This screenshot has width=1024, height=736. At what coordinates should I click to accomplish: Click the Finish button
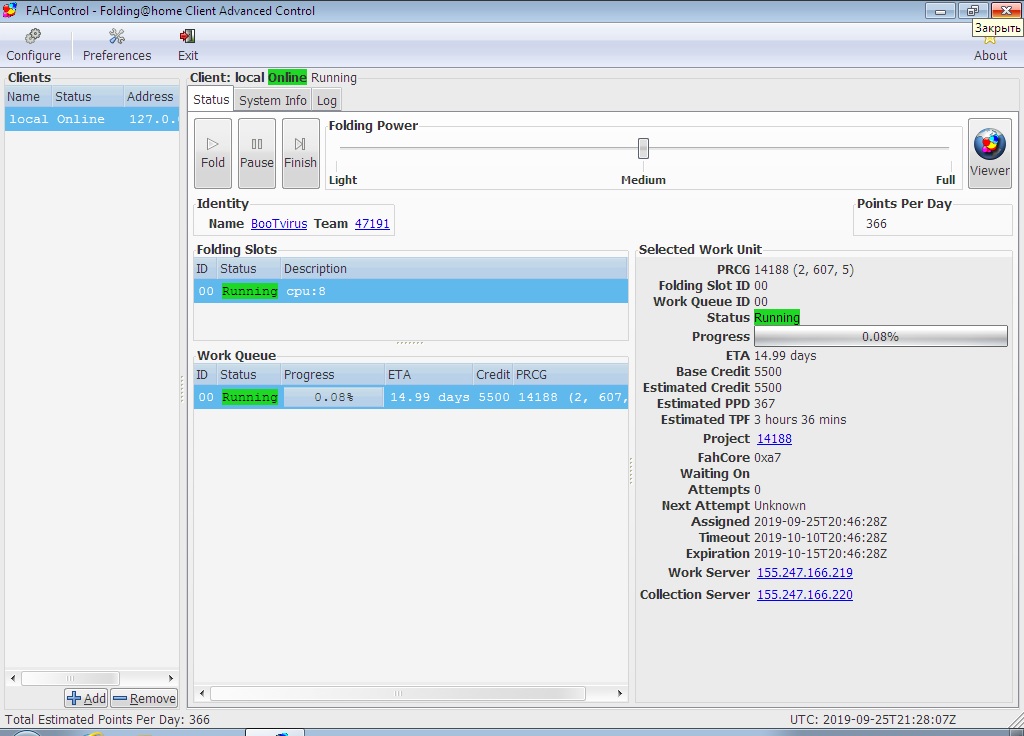pos(300,153)
